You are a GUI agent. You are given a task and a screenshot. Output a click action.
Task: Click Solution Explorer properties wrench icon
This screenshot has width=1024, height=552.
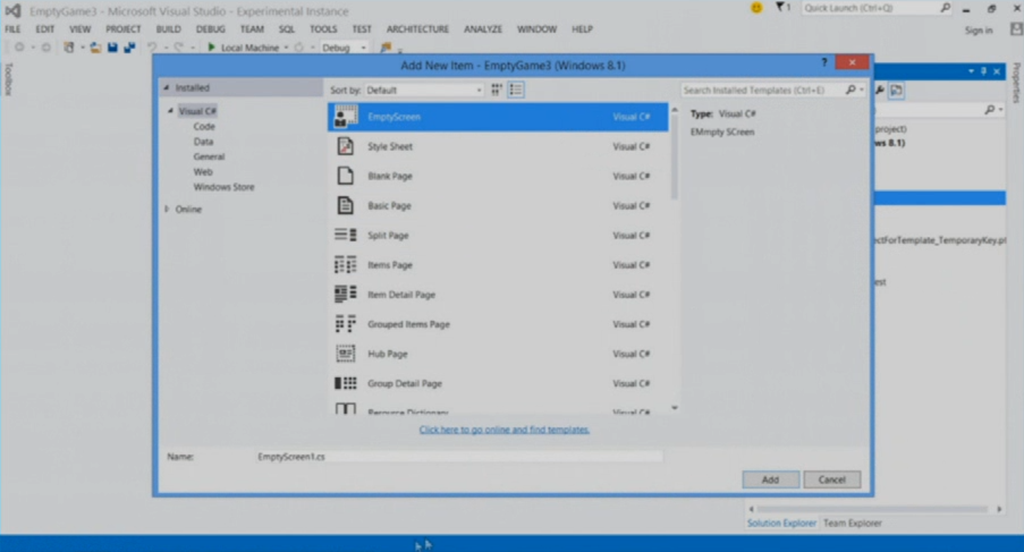[x=880, y=90]
